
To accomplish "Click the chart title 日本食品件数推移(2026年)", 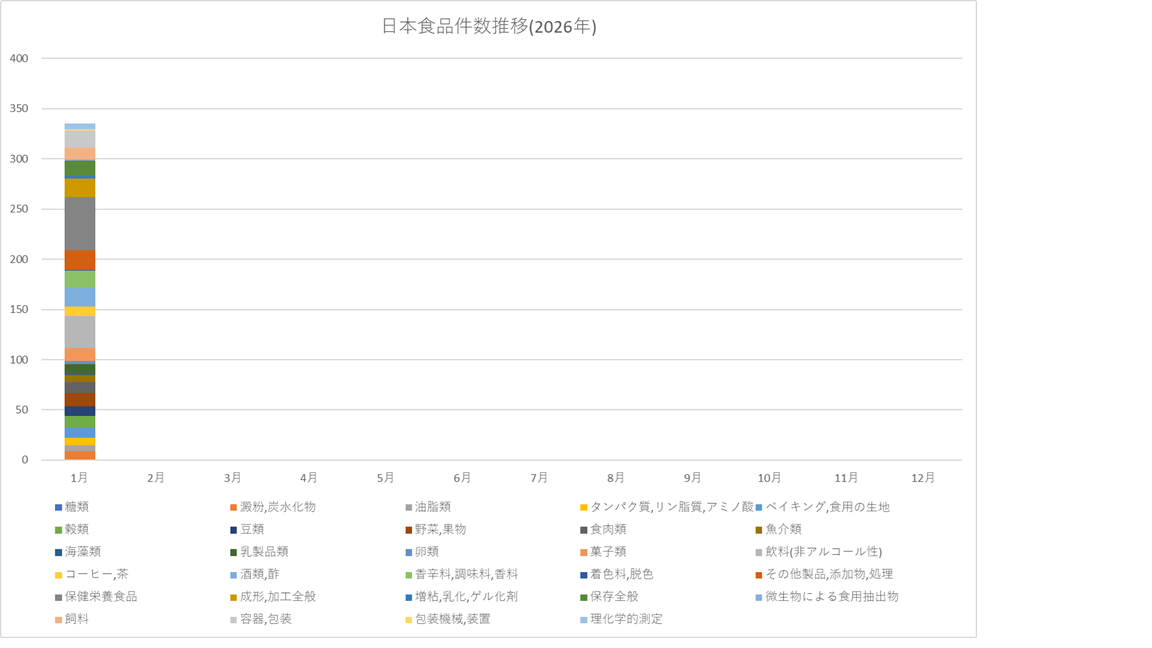I will click(x=489, y=27).
